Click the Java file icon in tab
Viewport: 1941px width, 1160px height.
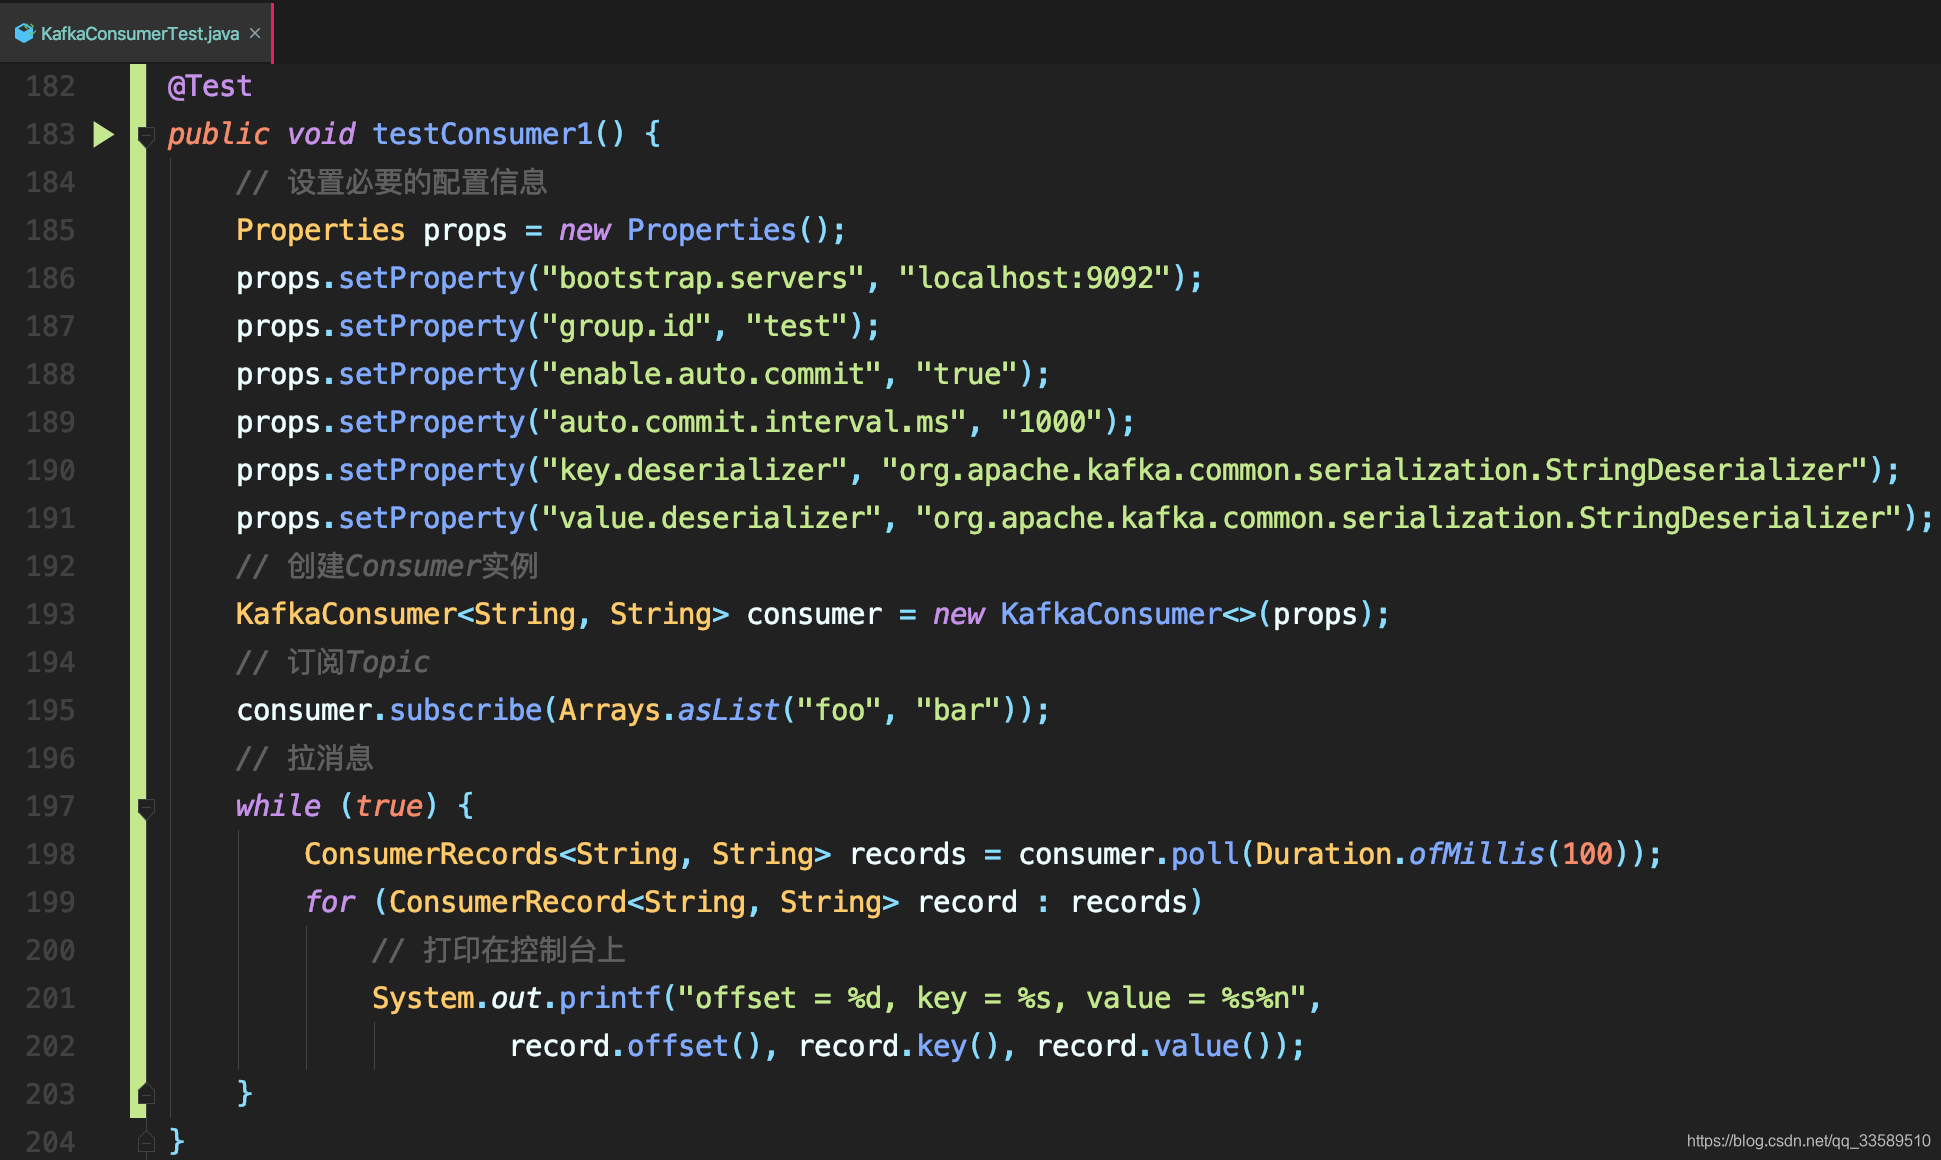25,33
